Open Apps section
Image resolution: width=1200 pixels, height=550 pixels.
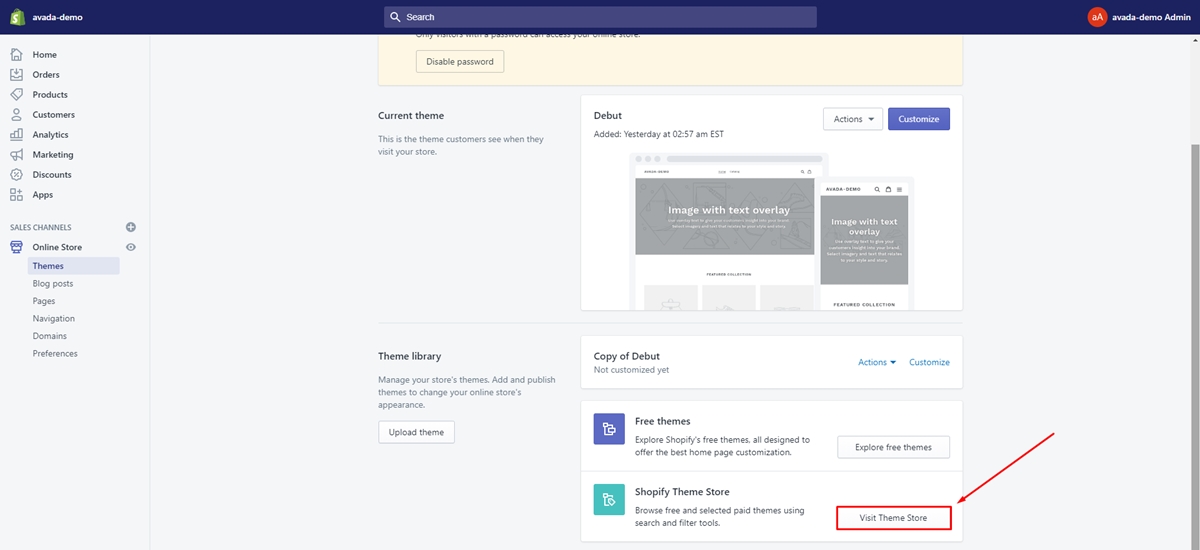[x=43, y=194]
